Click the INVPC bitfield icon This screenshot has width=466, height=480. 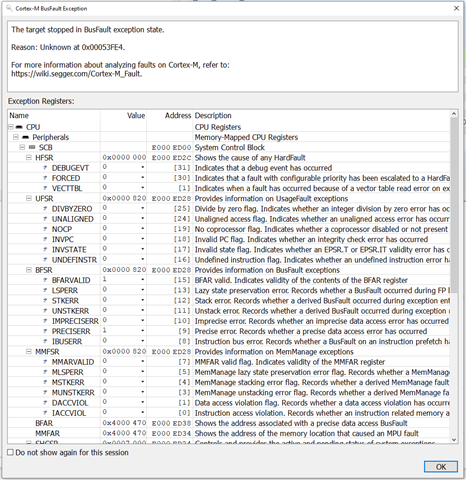click(x=45, y=239)
